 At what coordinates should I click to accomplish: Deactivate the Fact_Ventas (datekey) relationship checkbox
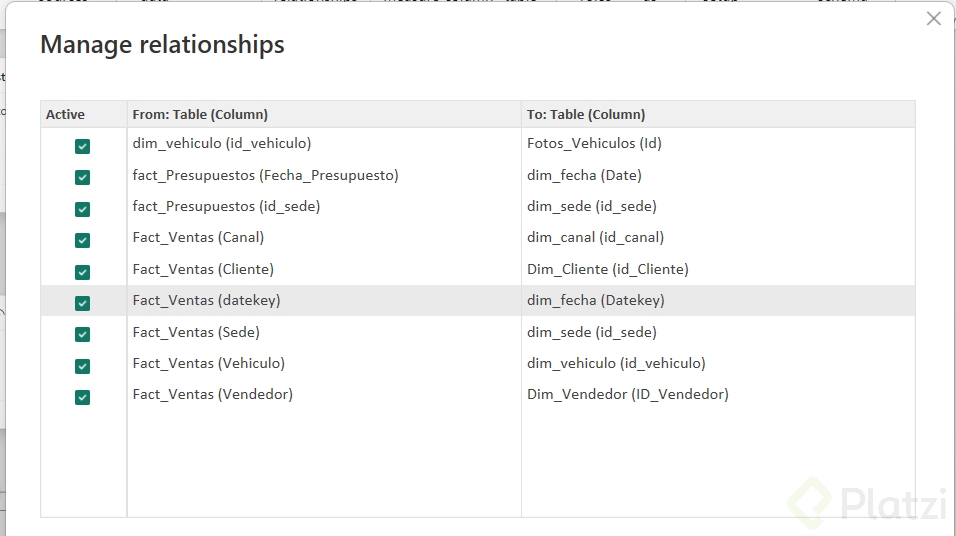point(82,303)
